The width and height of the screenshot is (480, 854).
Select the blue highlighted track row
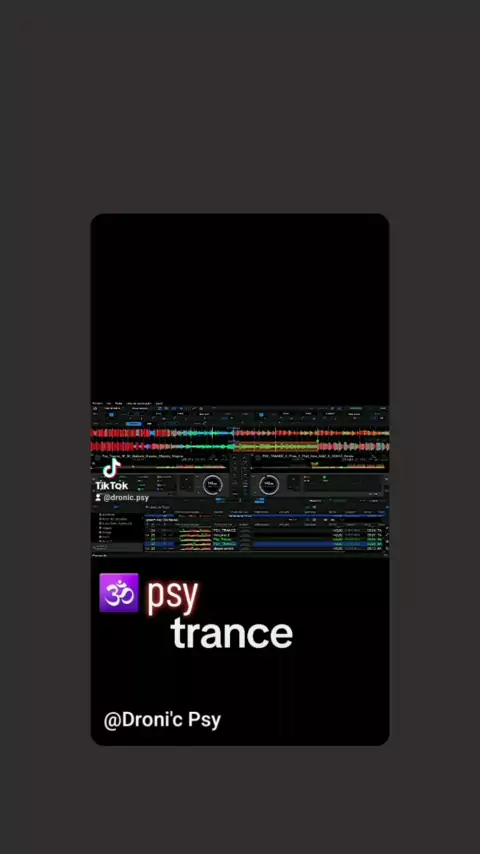(267, 544)
